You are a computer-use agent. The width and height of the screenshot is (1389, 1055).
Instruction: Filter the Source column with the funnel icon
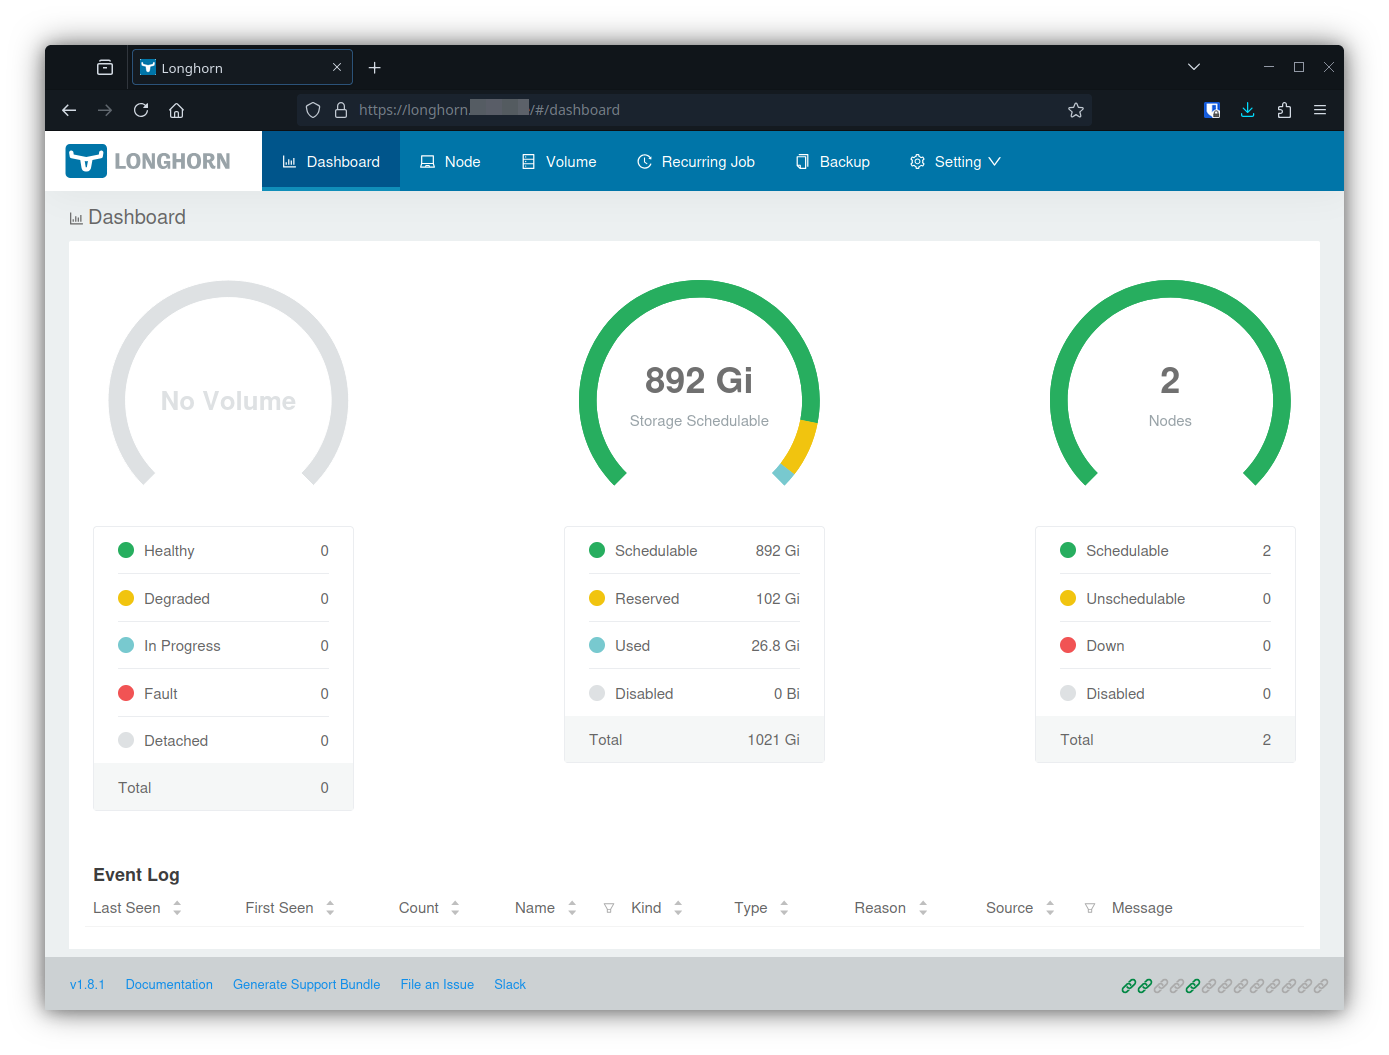[x=1090, y=908]
